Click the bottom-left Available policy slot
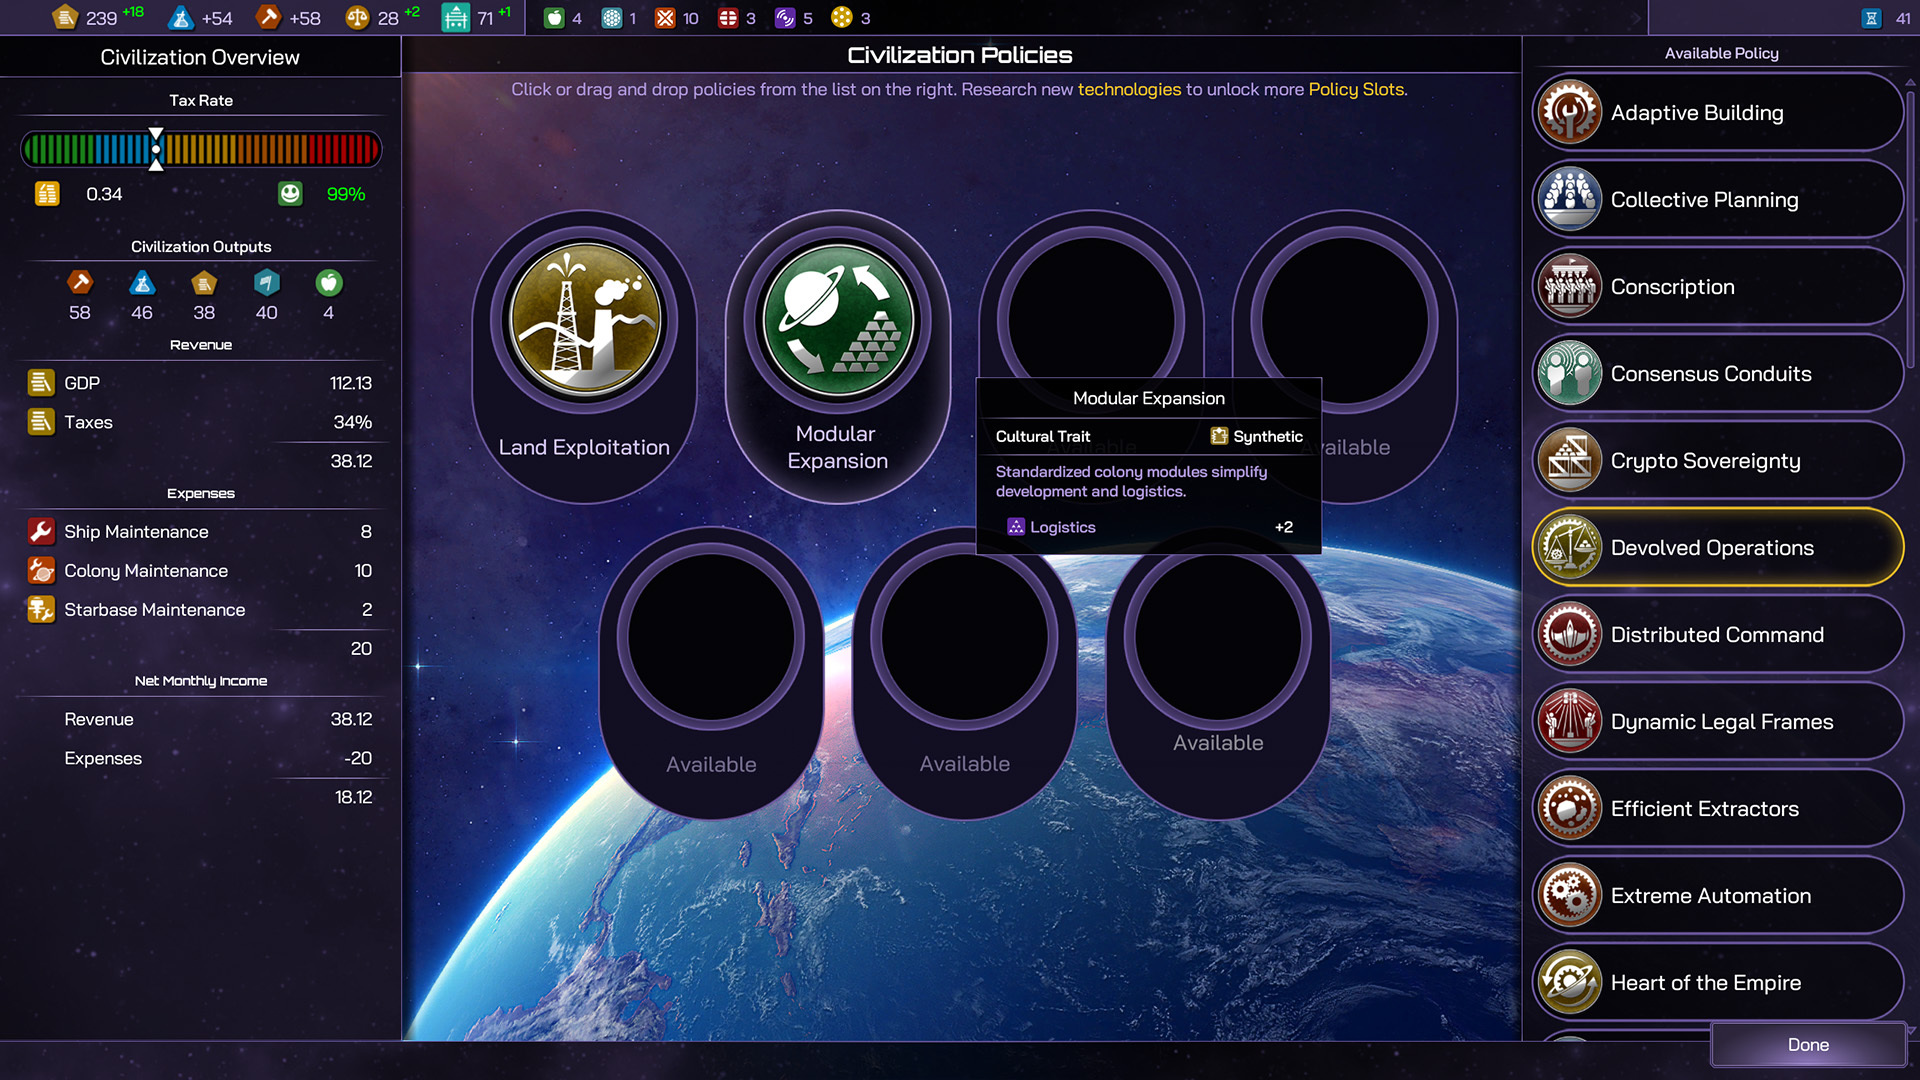Screen dimensions: 1920x1080 [711, 638]
